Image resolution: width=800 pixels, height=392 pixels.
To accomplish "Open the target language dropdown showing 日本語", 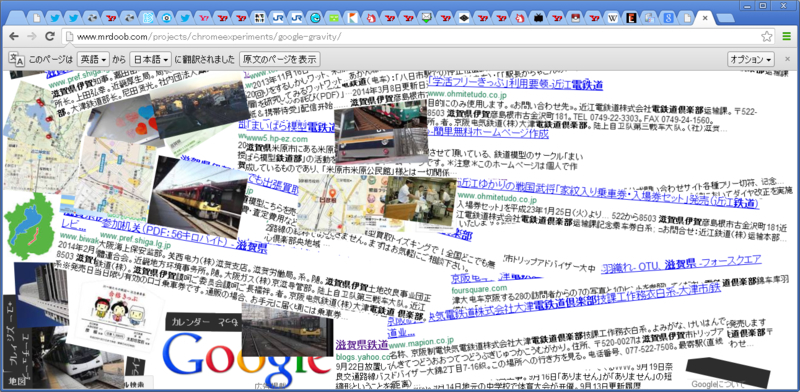I will pos(150,59).
